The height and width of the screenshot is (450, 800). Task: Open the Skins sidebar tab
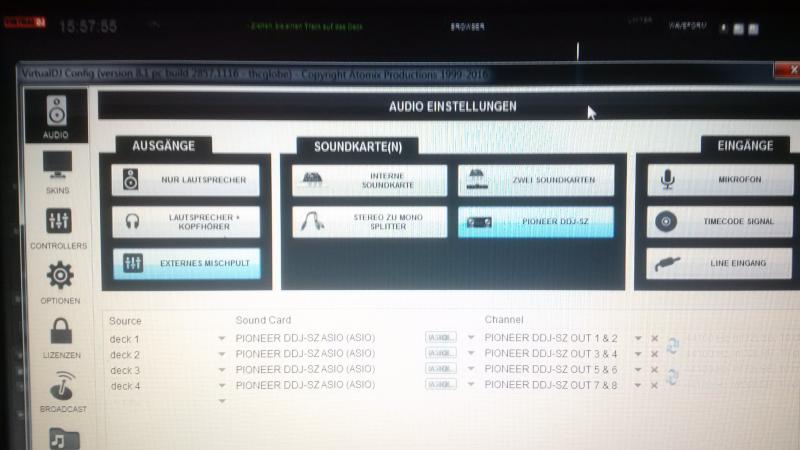[x=57, y=172]
